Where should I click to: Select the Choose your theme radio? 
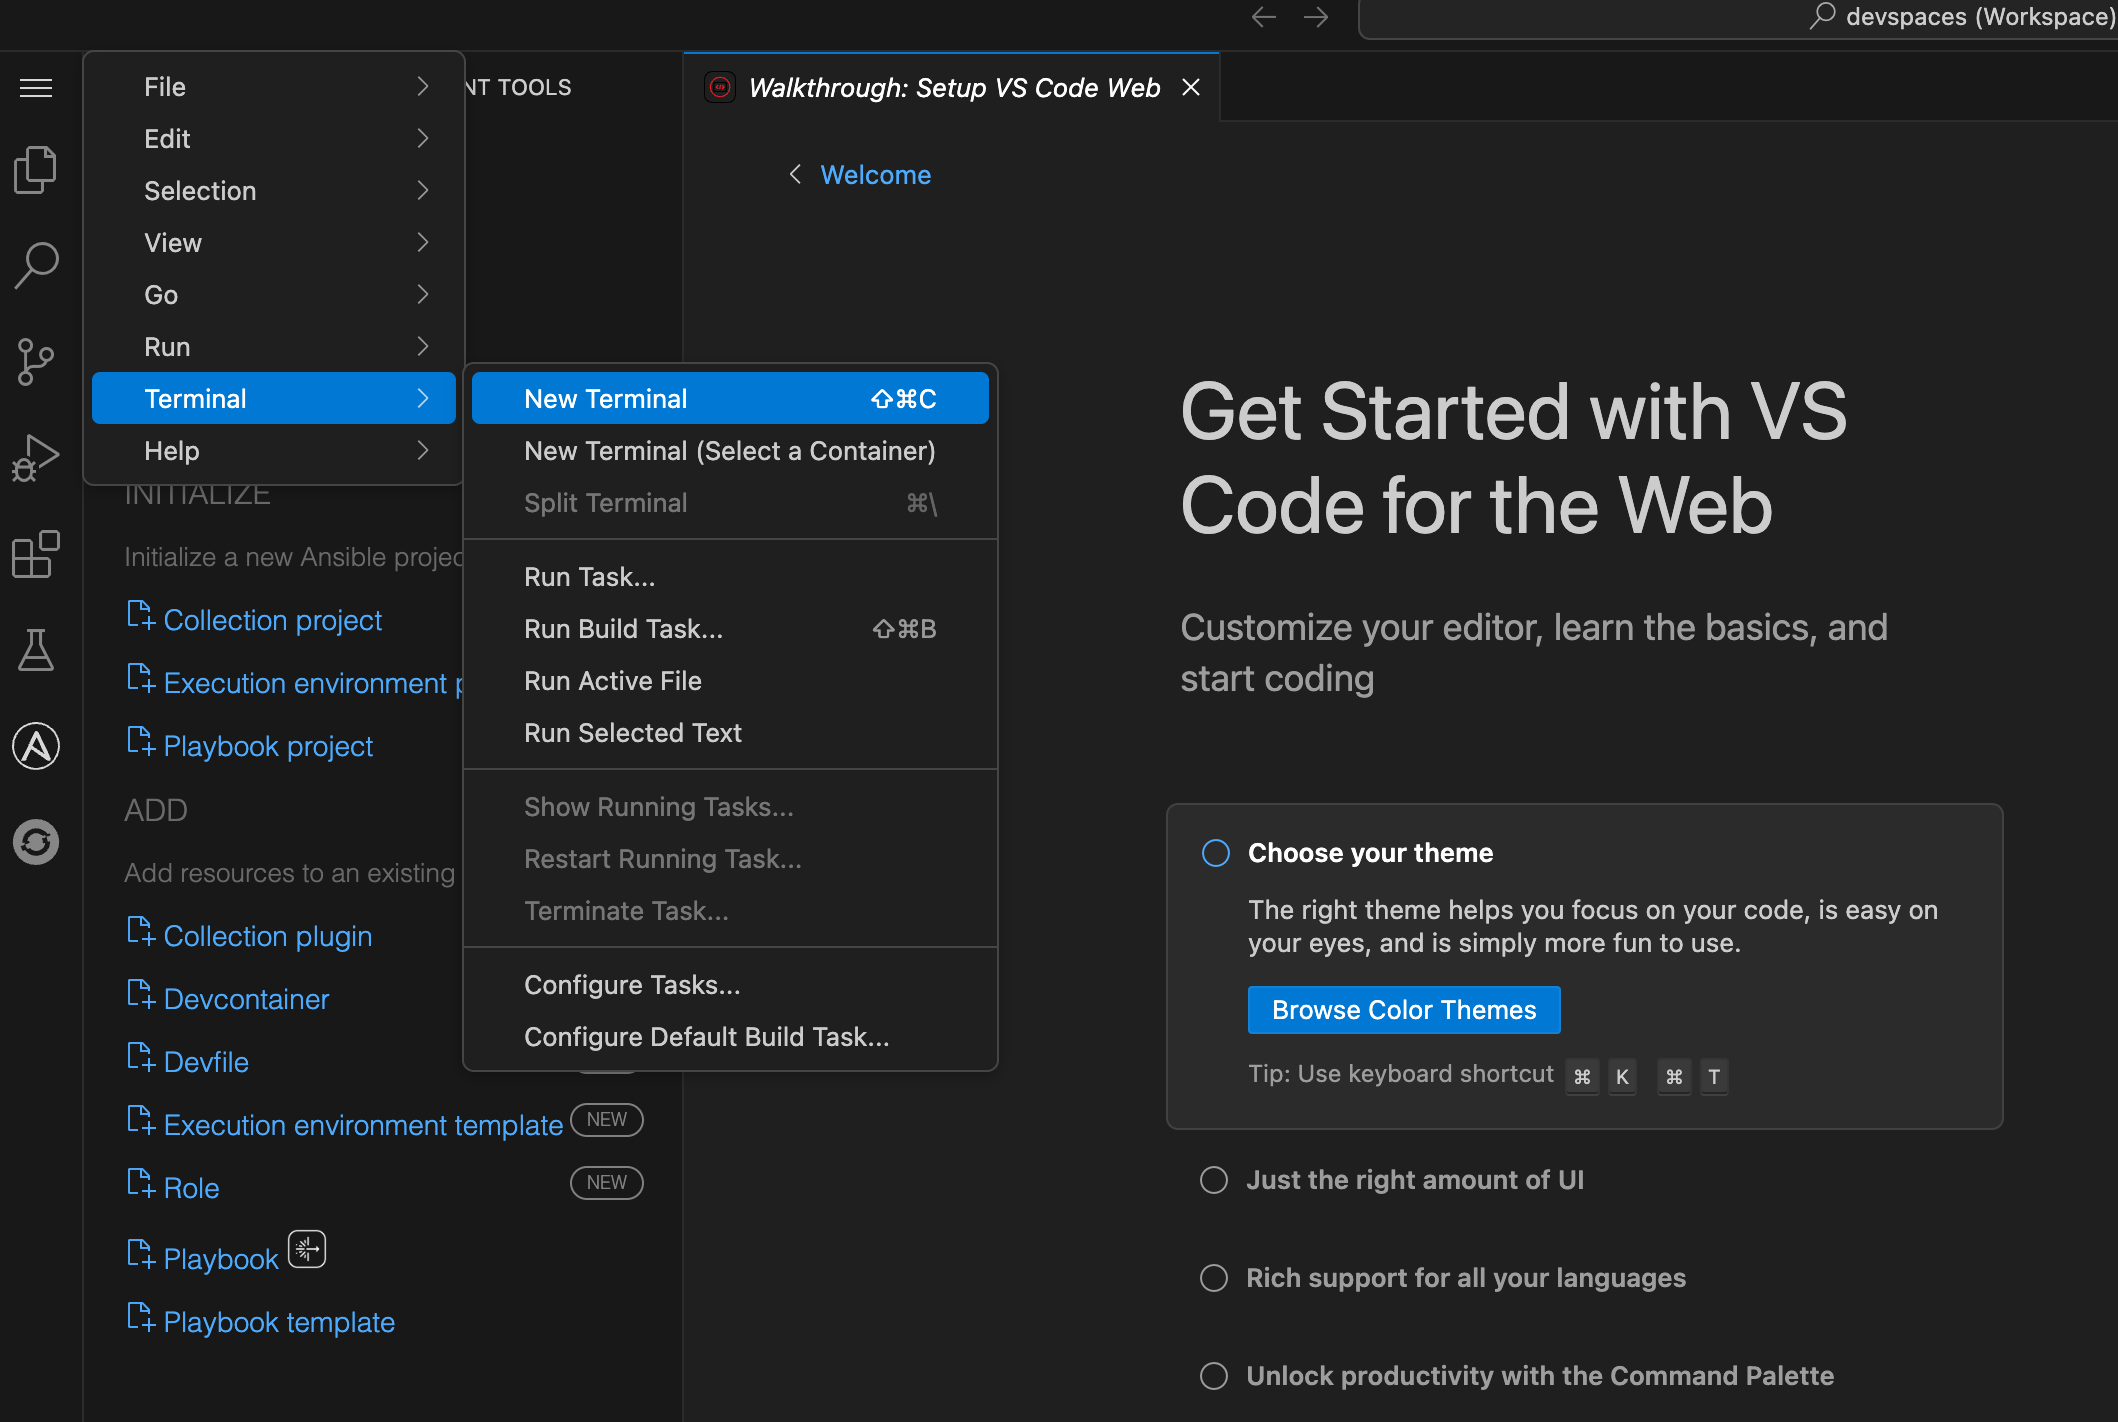pos(1215,853)
